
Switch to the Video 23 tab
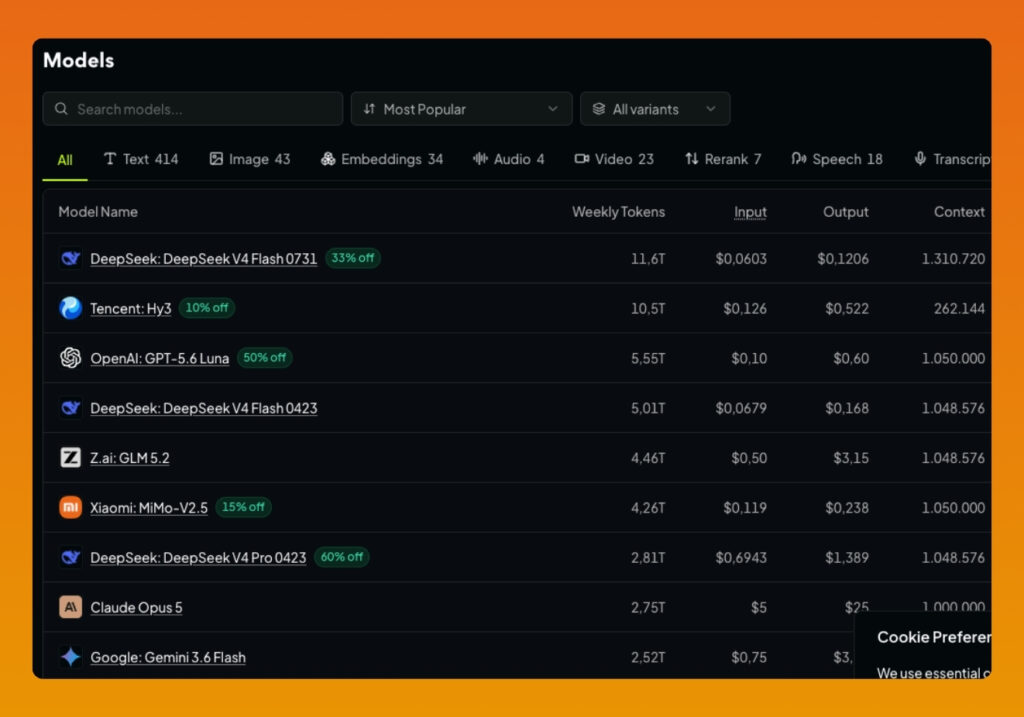click(614, 159)
